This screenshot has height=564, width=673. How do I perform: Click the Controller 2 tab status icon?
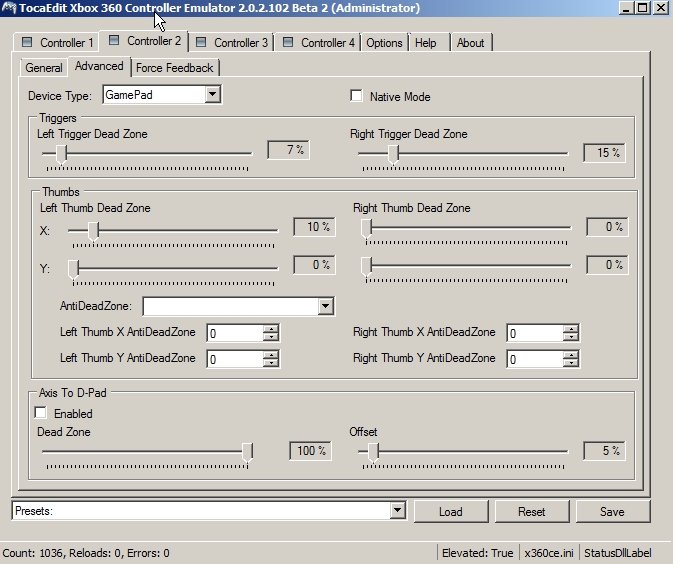[x=114, y=40]
